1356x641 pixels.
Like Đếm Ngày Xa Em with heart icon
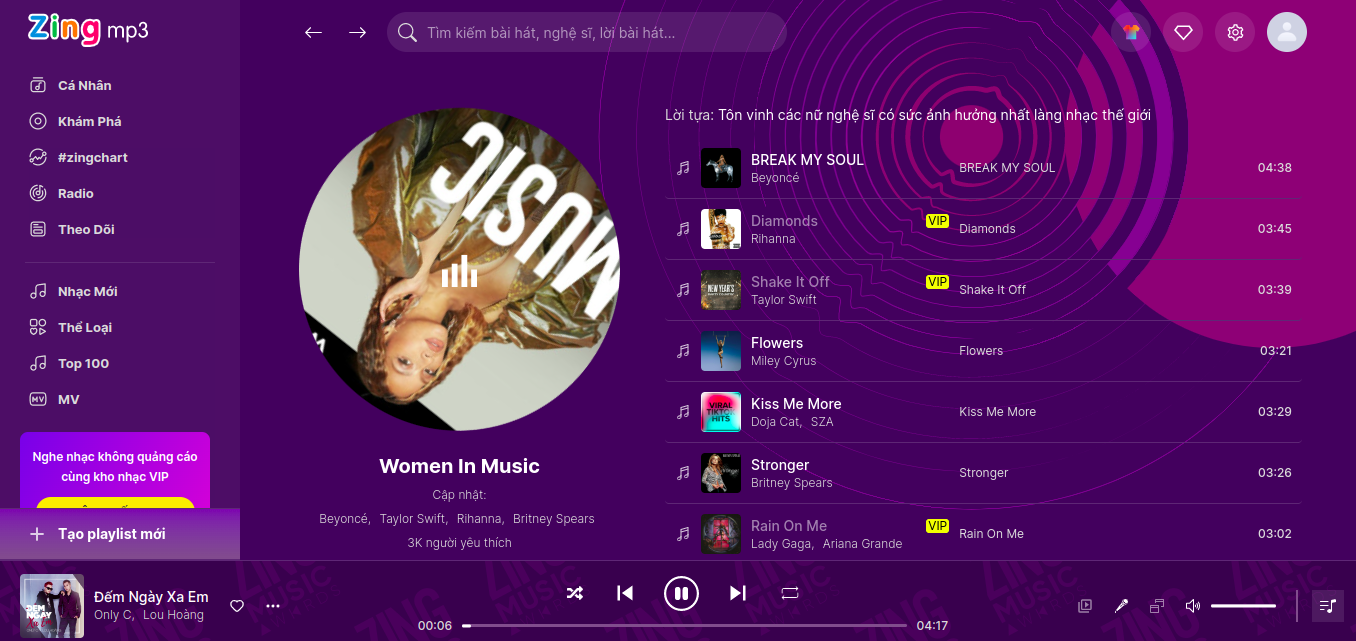tap(237, 606)
